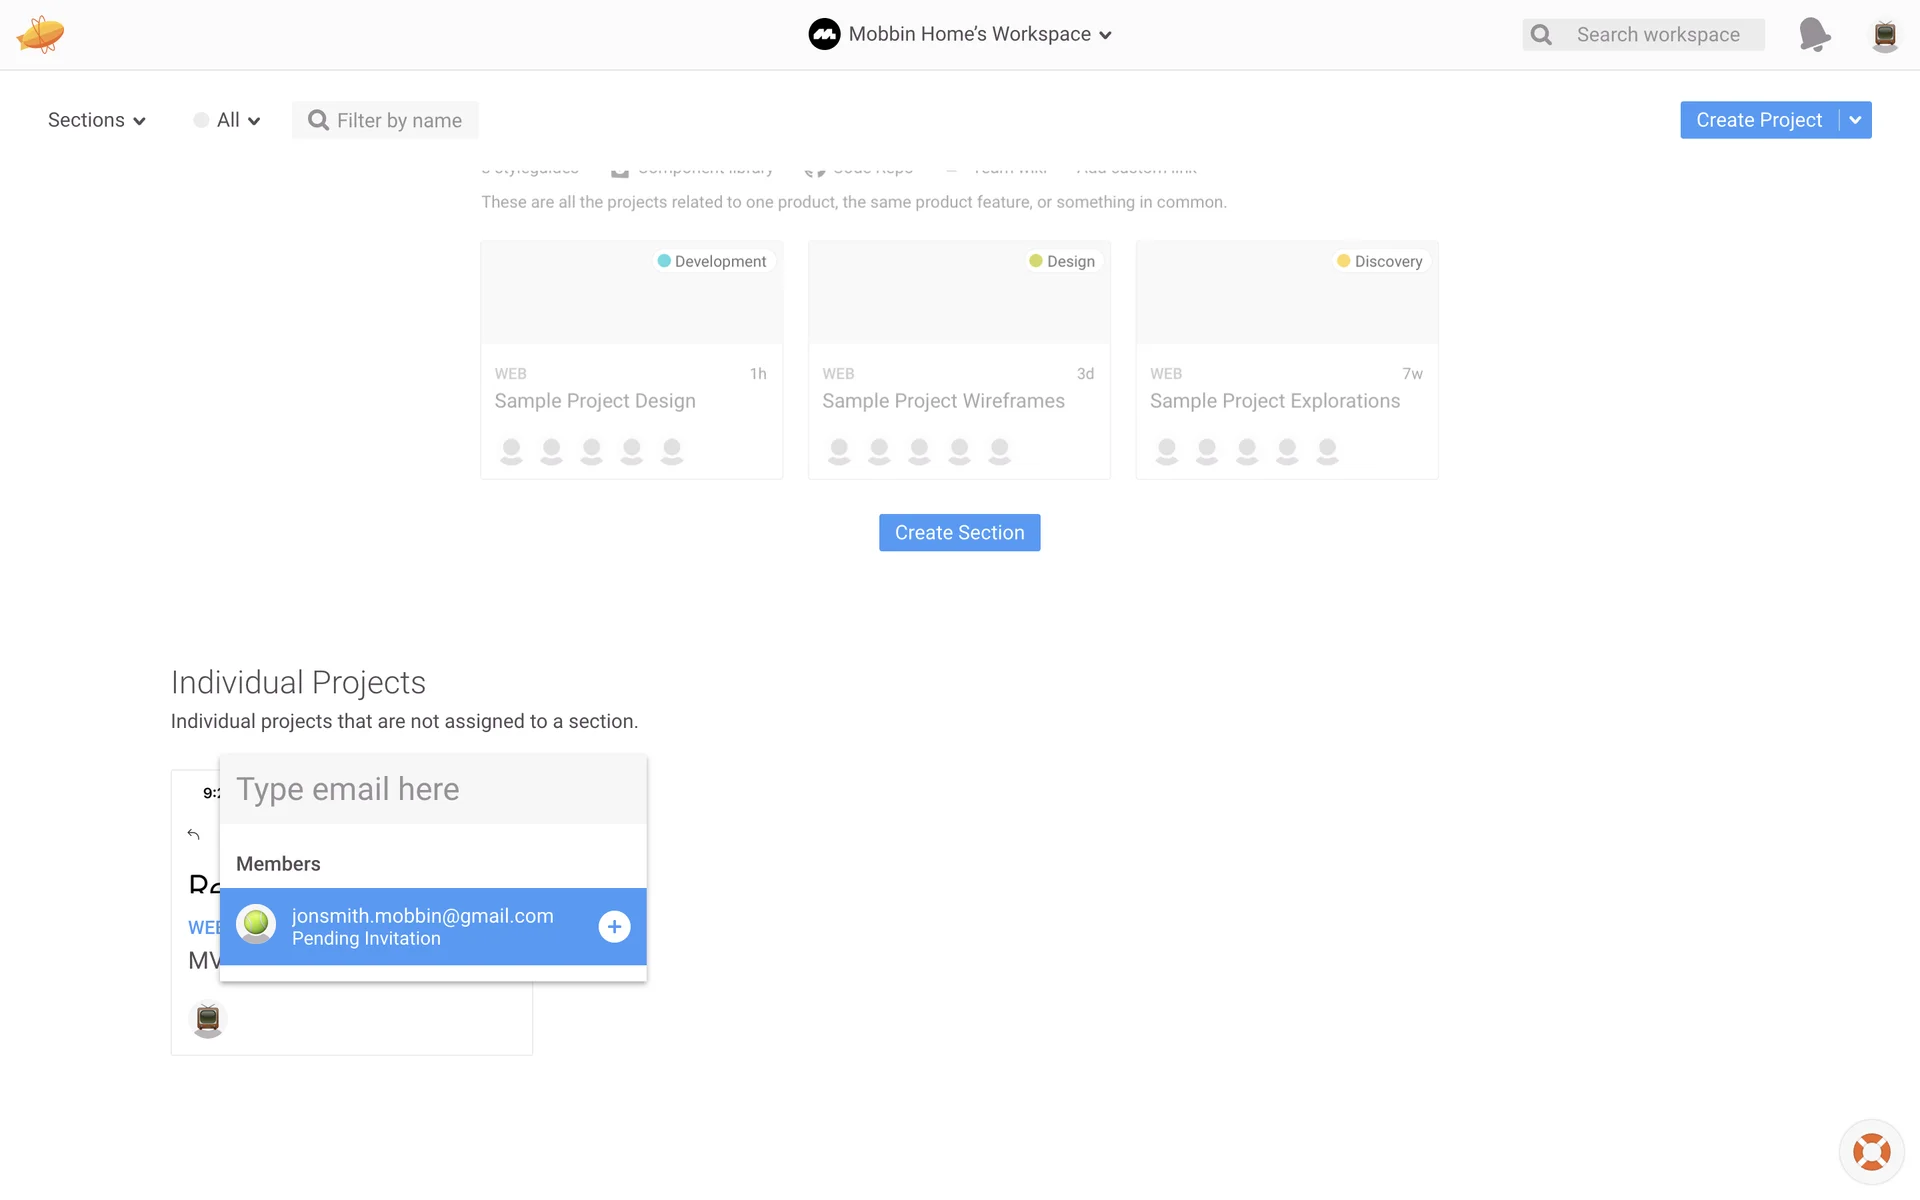Open the help lifebuoy icon

(1871, 1152)
